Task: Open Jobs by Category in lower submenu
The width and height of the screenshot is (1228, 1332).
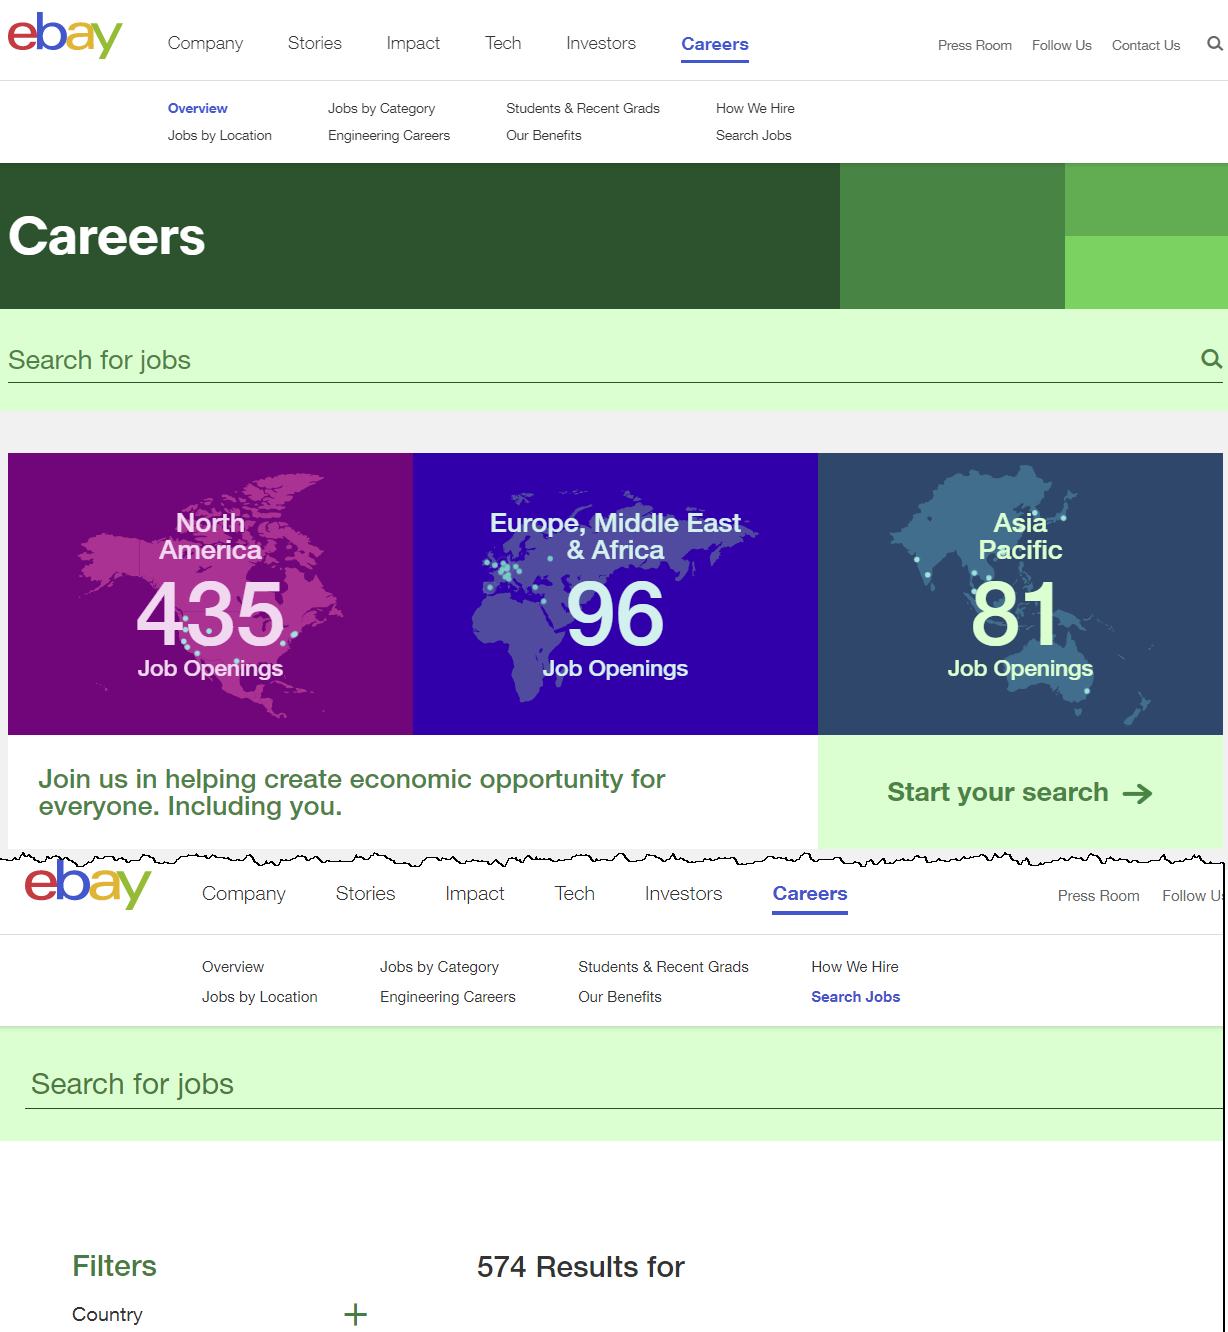Action: (x=439, y=967)
